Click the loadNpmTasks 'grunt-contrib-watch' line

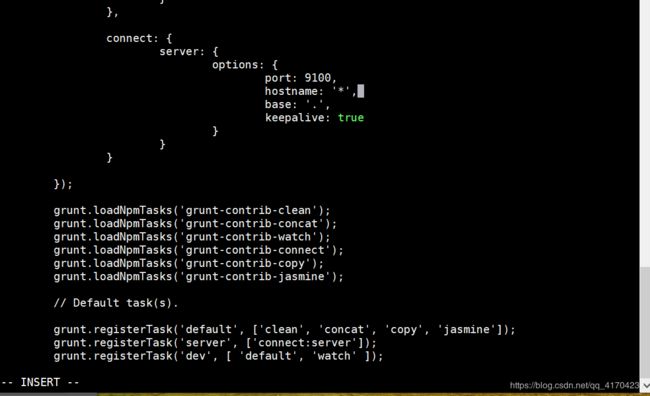click(x=192, y=237)
